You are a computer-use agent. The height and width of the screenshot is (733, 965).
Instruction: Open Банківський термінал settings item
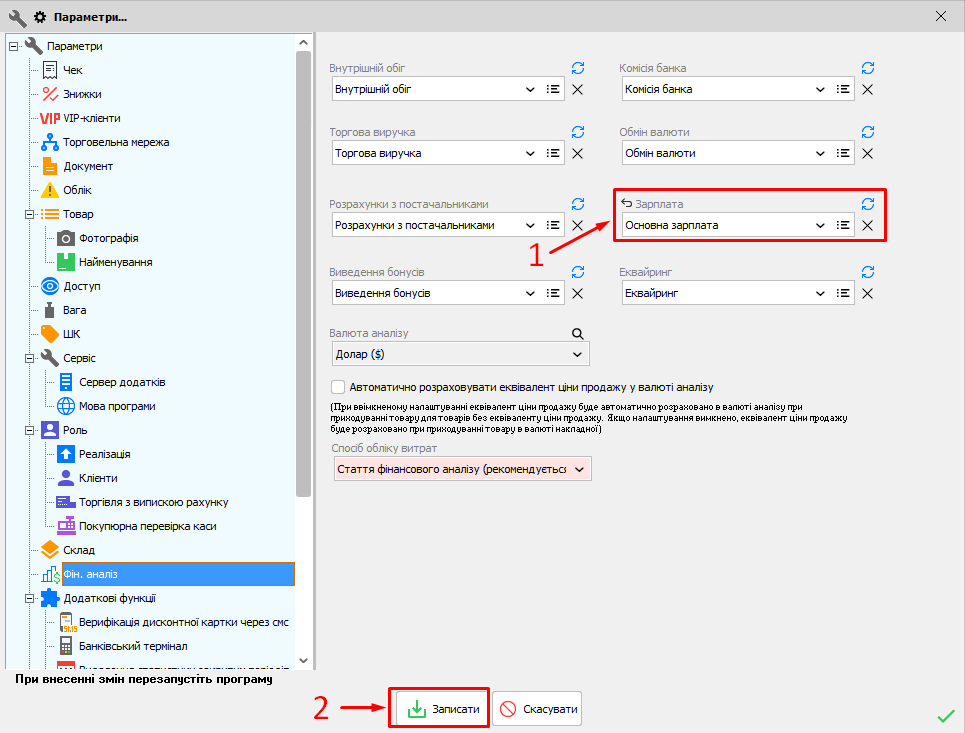[132, 646]
